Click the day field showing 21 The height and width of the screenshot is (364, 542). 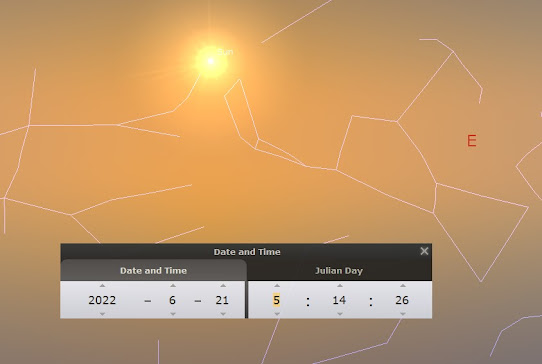pos(222,300)
